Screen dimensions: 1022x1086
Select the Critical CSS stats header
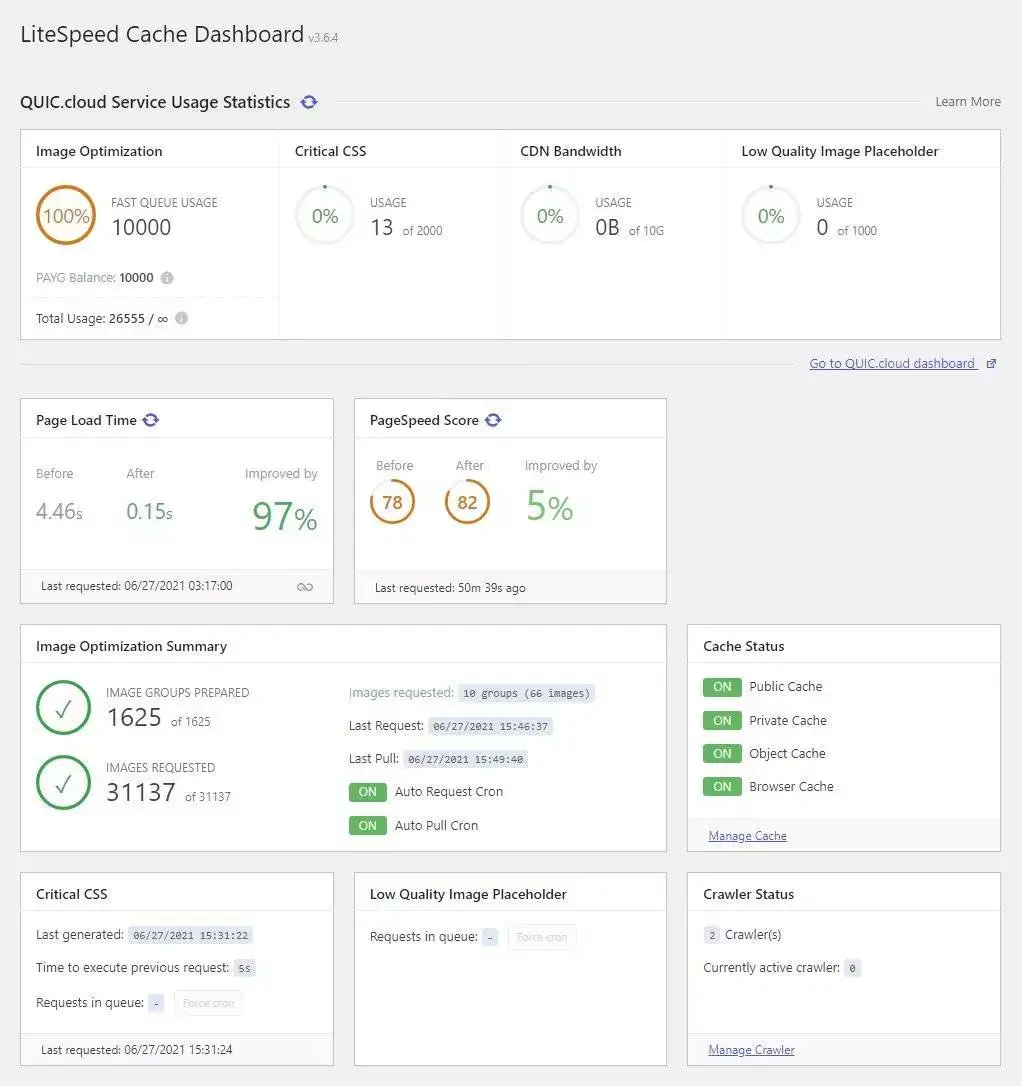pos(330,151)
